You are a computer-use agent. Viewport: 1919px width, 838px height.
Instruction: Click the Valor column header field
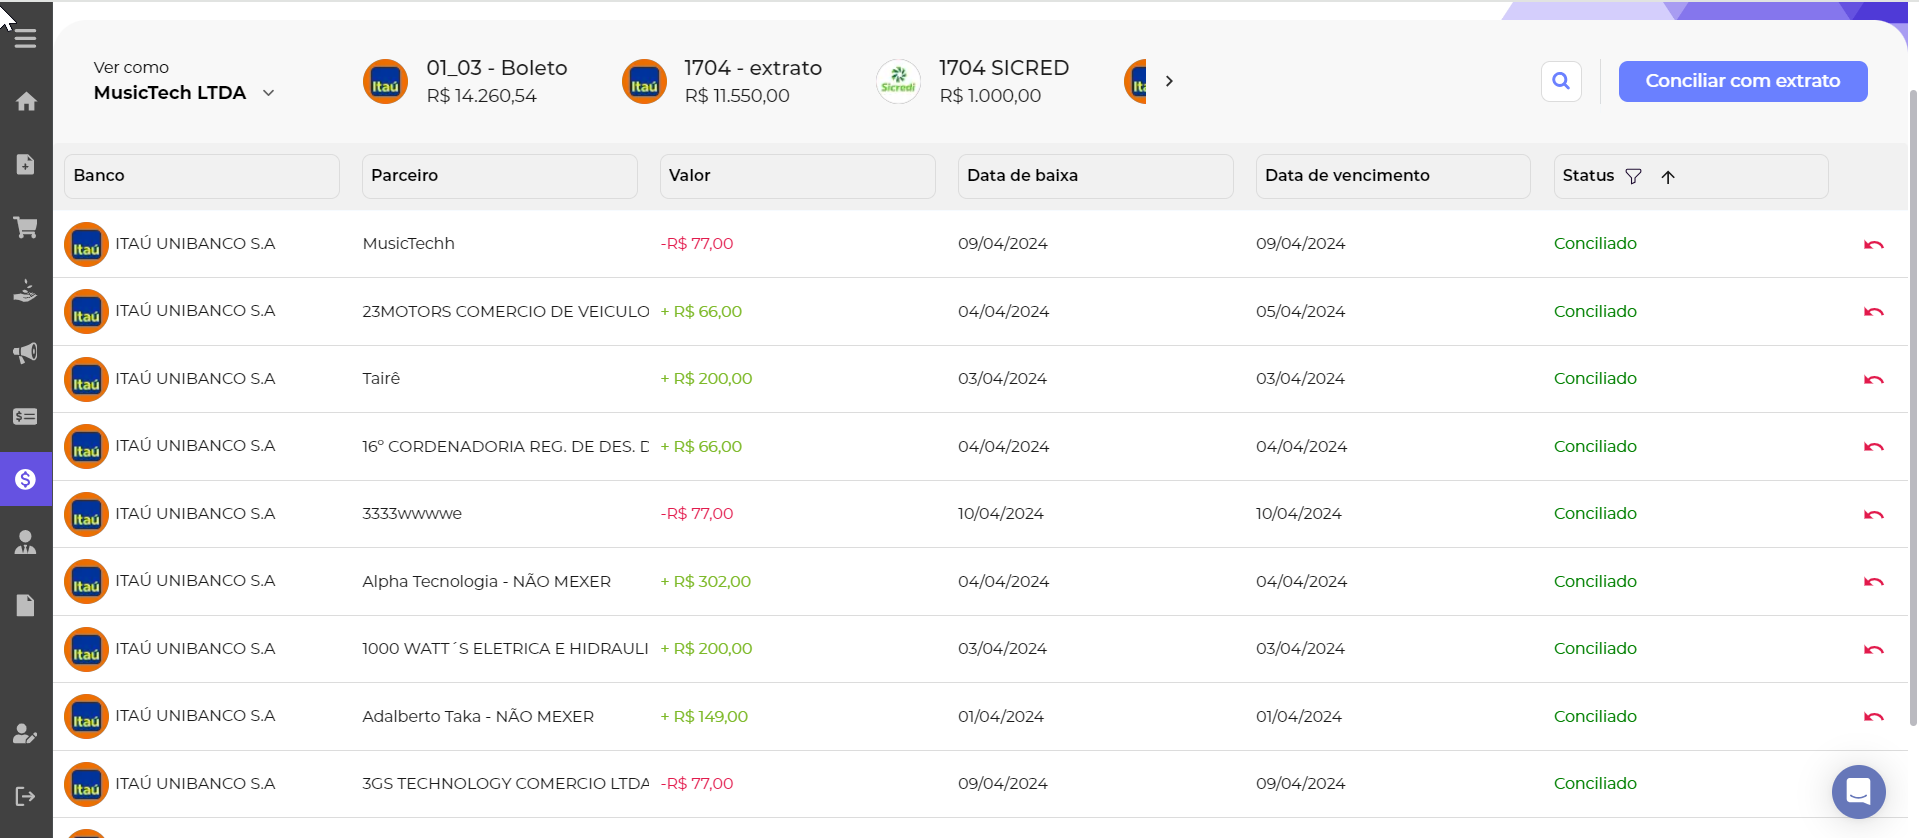797,176
